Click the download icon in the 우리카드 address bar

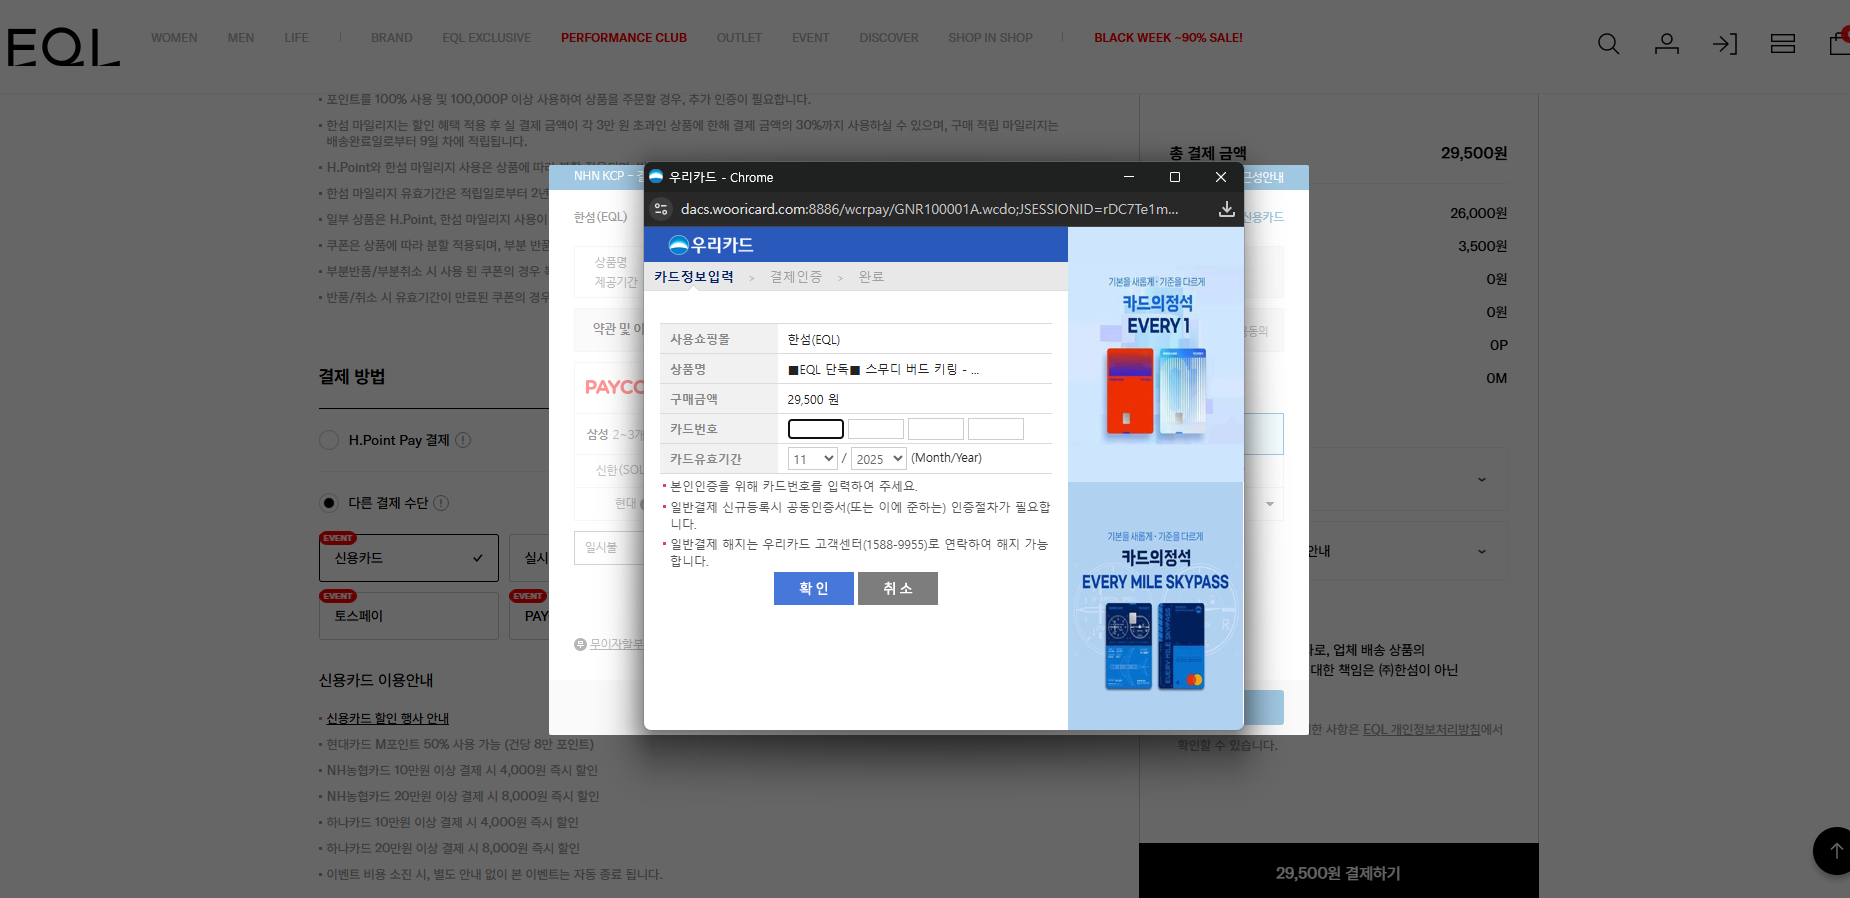pos(1226,209)
